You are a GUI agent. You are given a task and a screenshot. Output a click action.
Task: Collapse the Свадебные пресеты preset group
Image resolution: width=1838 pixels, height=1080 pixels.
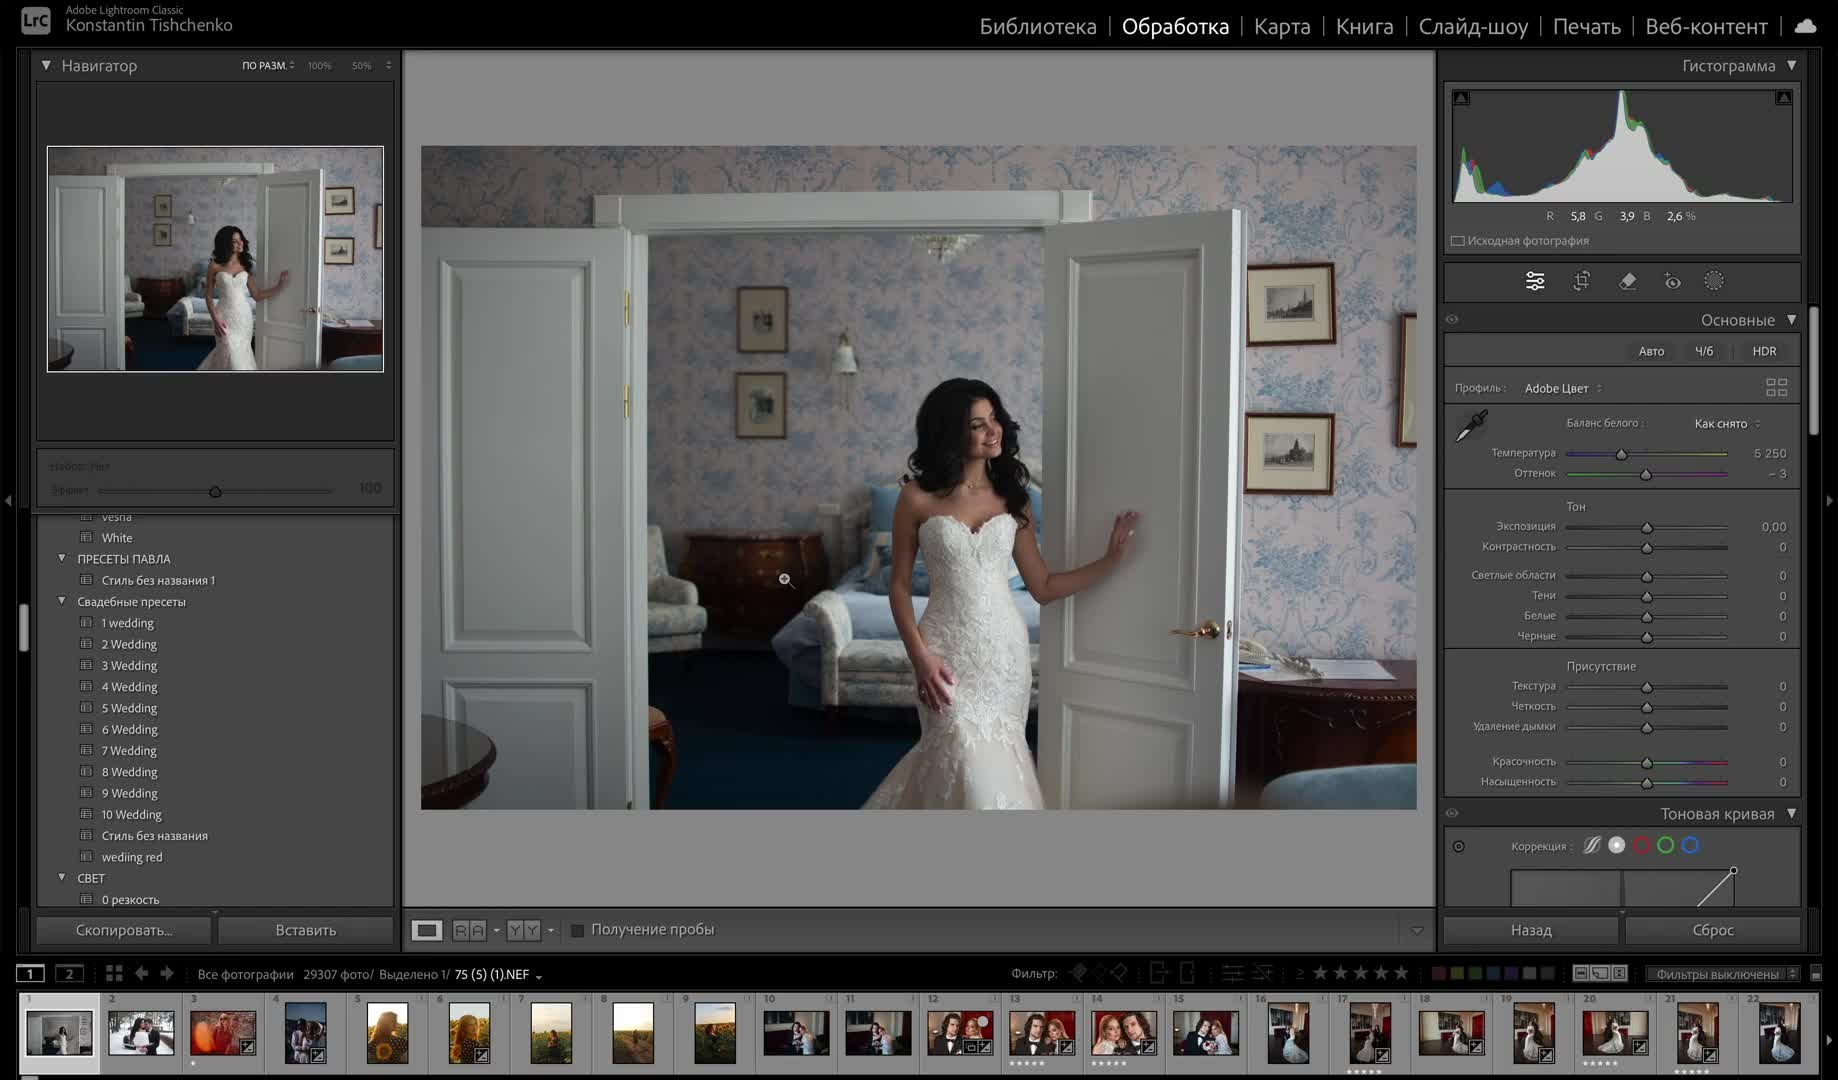pos(62,602)
